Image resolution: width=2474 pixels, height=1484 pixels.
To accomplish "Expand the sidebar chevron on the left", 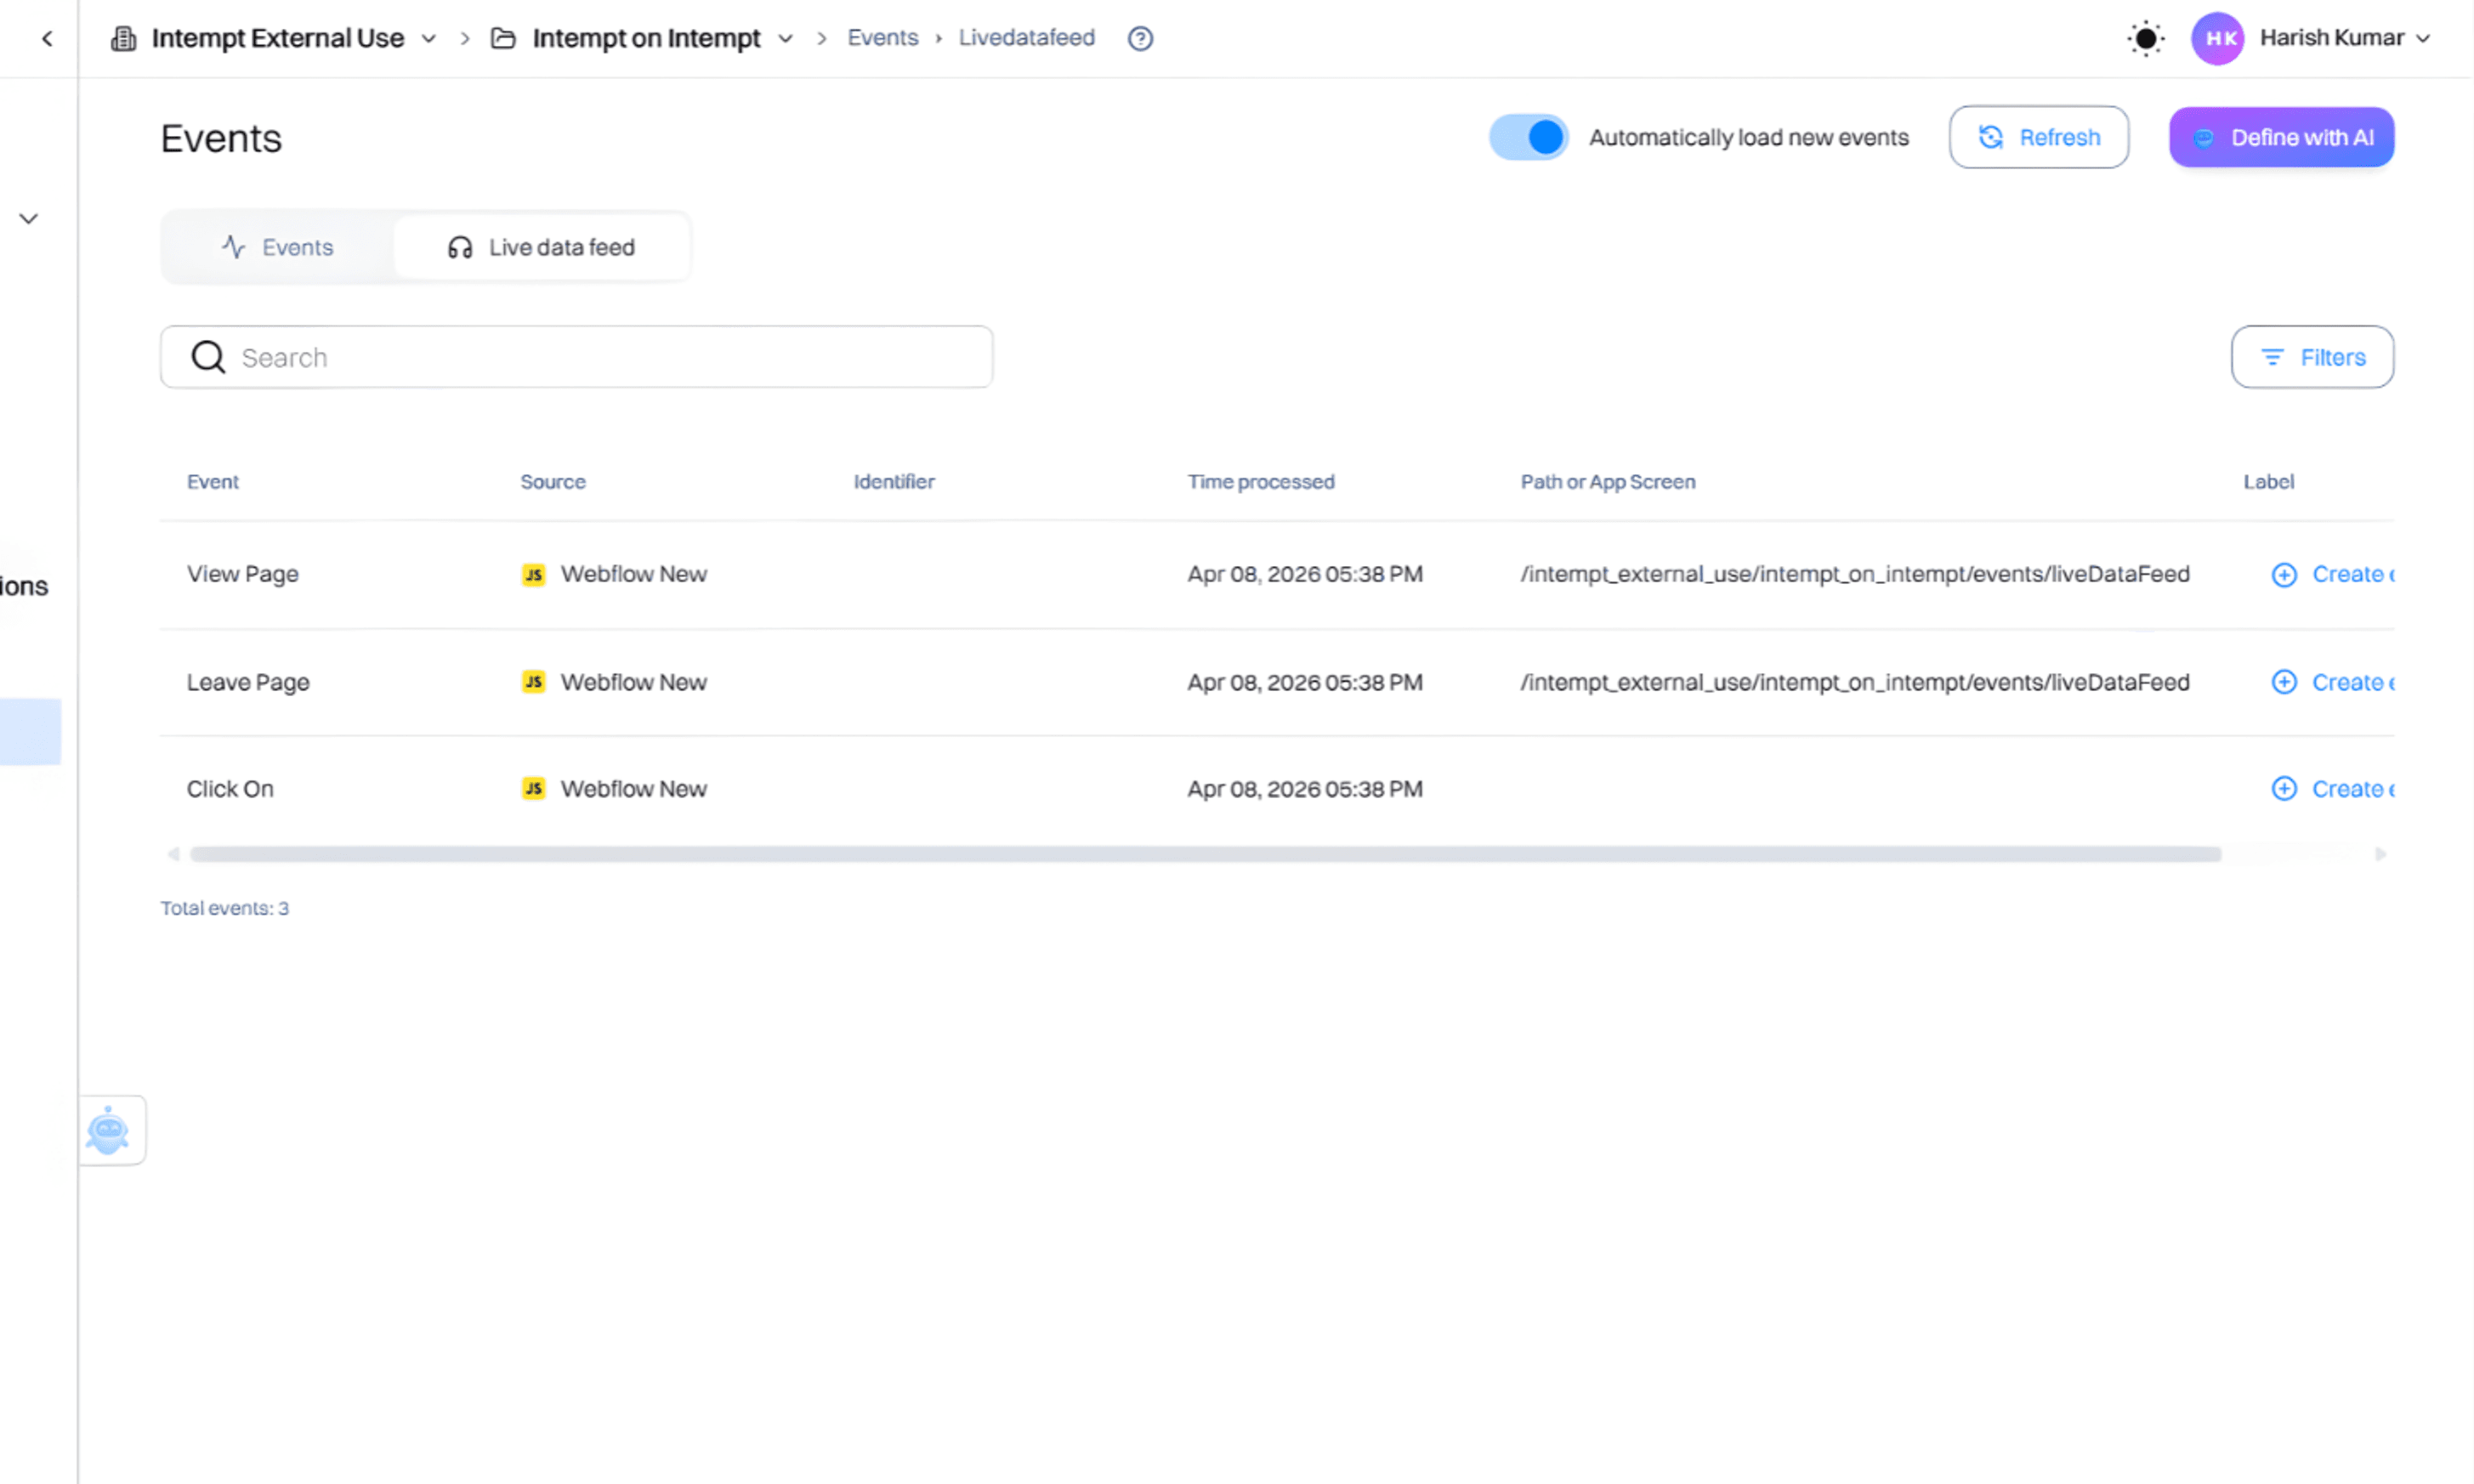I will click(29, 218).
